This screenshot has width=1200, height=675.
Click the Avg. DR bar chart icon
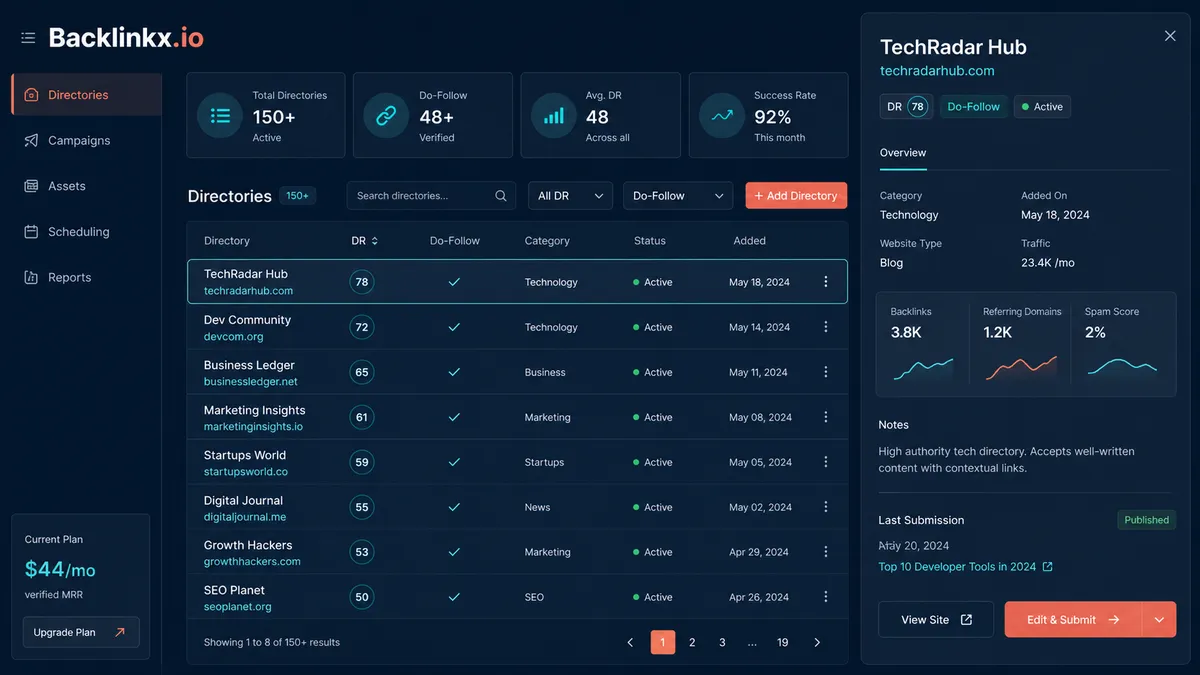pos(553,116)
